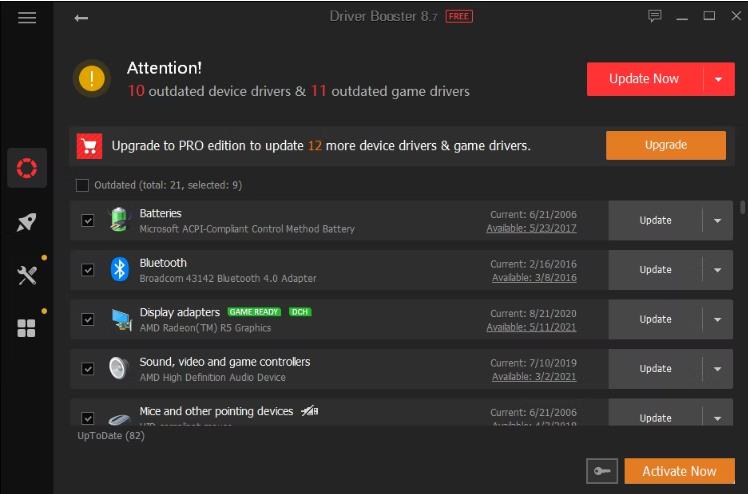Image resolution: width=748 pixels, height=494 pixels.
Task: Open Available: 5/23/2017 link
Action: pos(531,228)
